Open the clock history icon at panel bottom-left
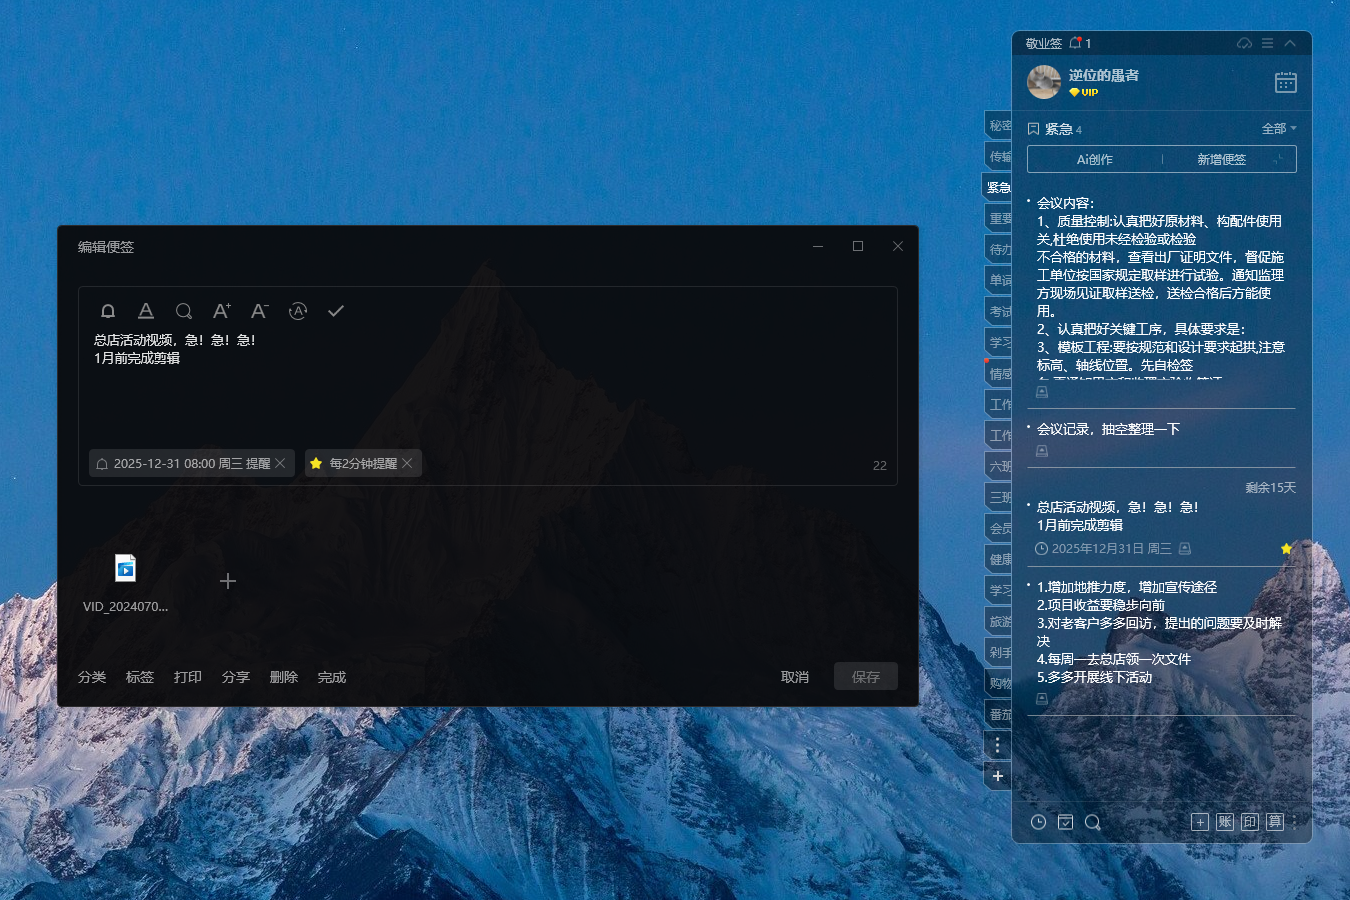The height and width of the screenshot is (900, 1350). tap(1038, 821)
